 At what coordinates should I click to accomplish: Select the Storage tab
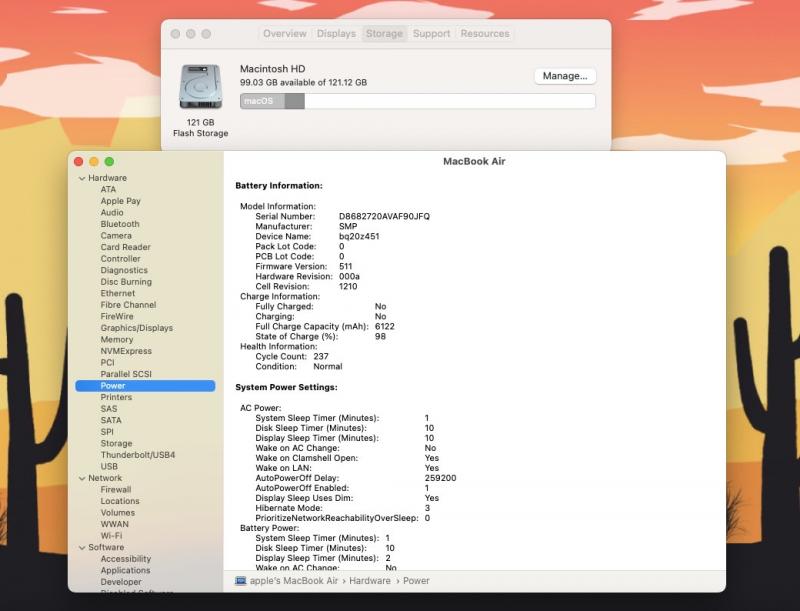[x=384, y=34]
